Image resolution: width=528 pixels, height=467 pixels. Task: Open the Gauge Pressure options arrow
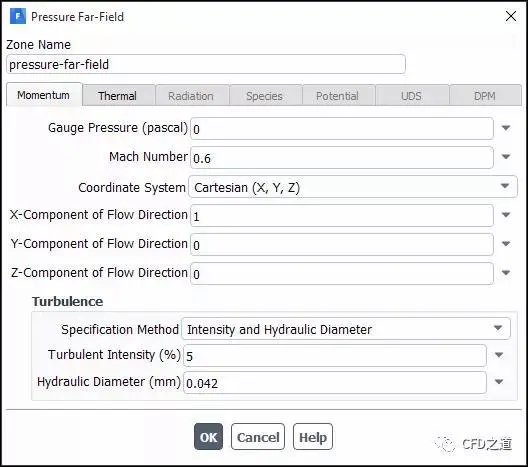pyautogui.click(x=506, y=128)
